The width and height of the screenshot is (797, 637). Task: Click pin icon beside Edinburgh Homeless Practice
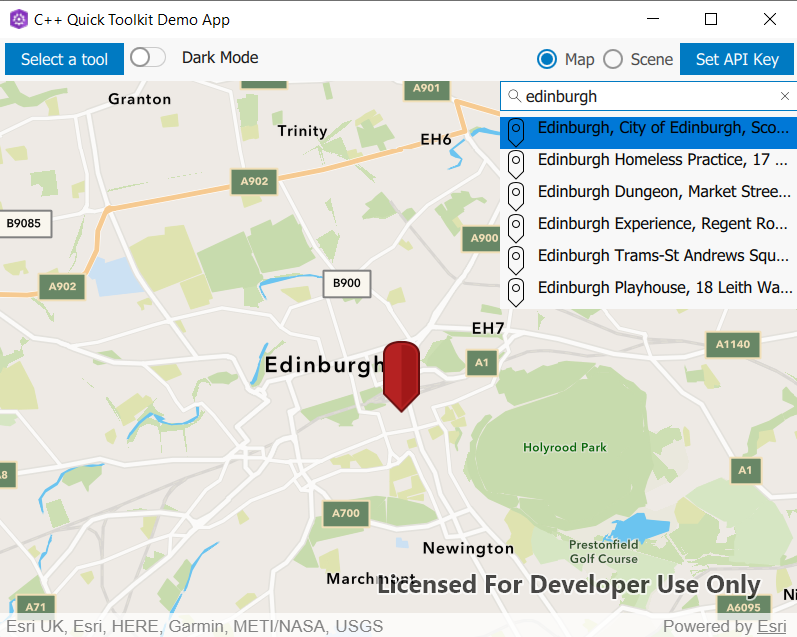(x=516, y=162)
